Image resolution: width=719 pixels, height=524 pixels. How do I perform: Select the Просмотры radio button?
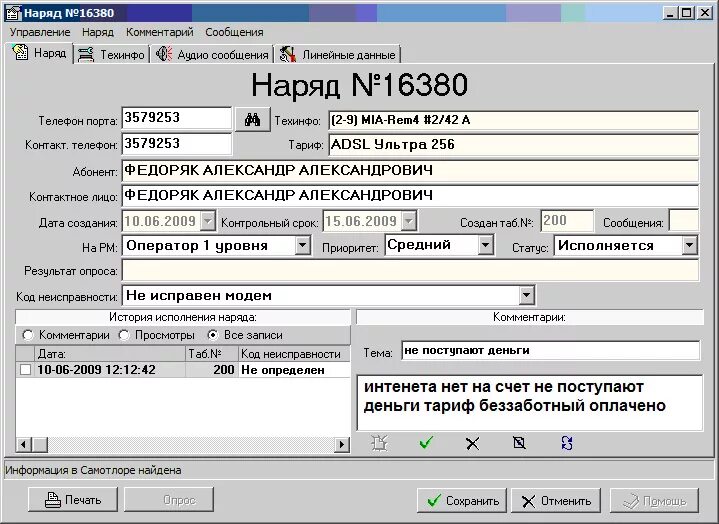click(124, 335)
